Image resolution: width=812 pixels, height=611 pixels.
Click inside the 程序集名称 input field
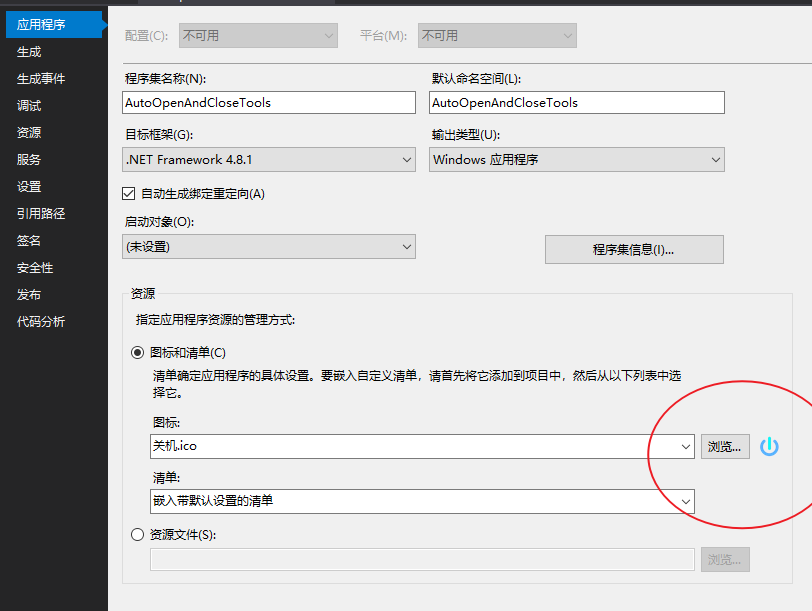(x=268, y=102)
